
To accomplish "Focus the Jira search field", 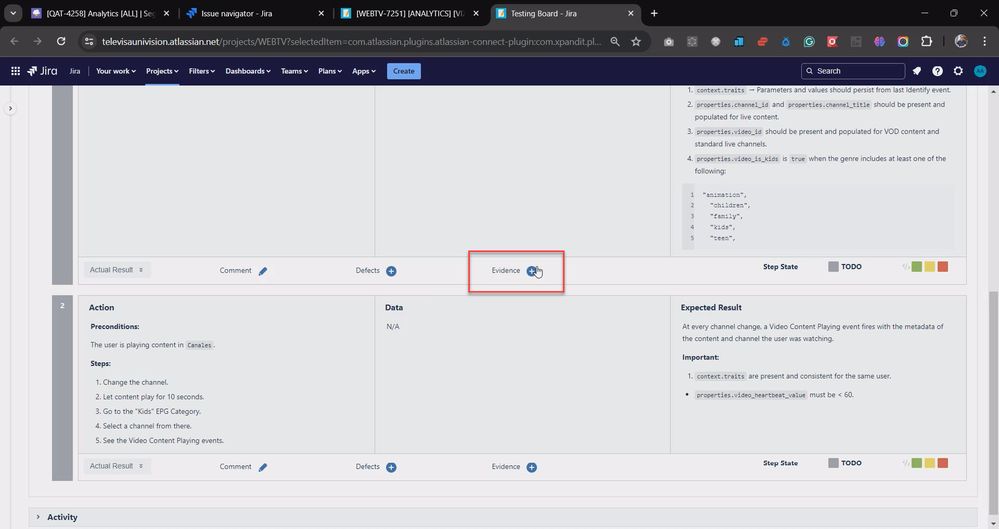I will 852,71.
